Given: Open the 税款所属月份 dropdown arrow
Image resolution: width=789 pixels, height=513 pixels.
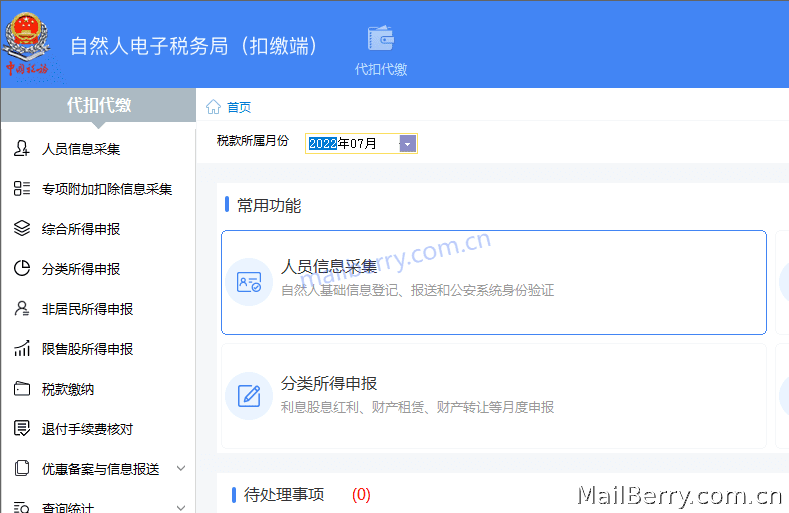Looking at the screenshot, I should [x=408, y=144].
